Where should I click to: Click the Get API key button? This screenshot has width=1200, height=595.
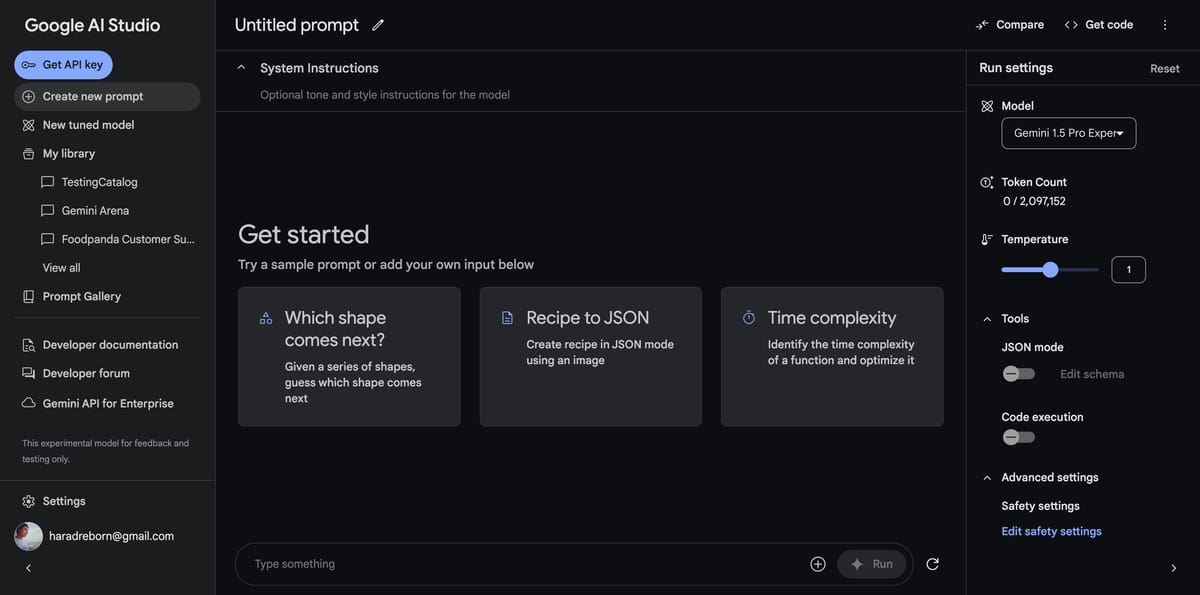63,65
